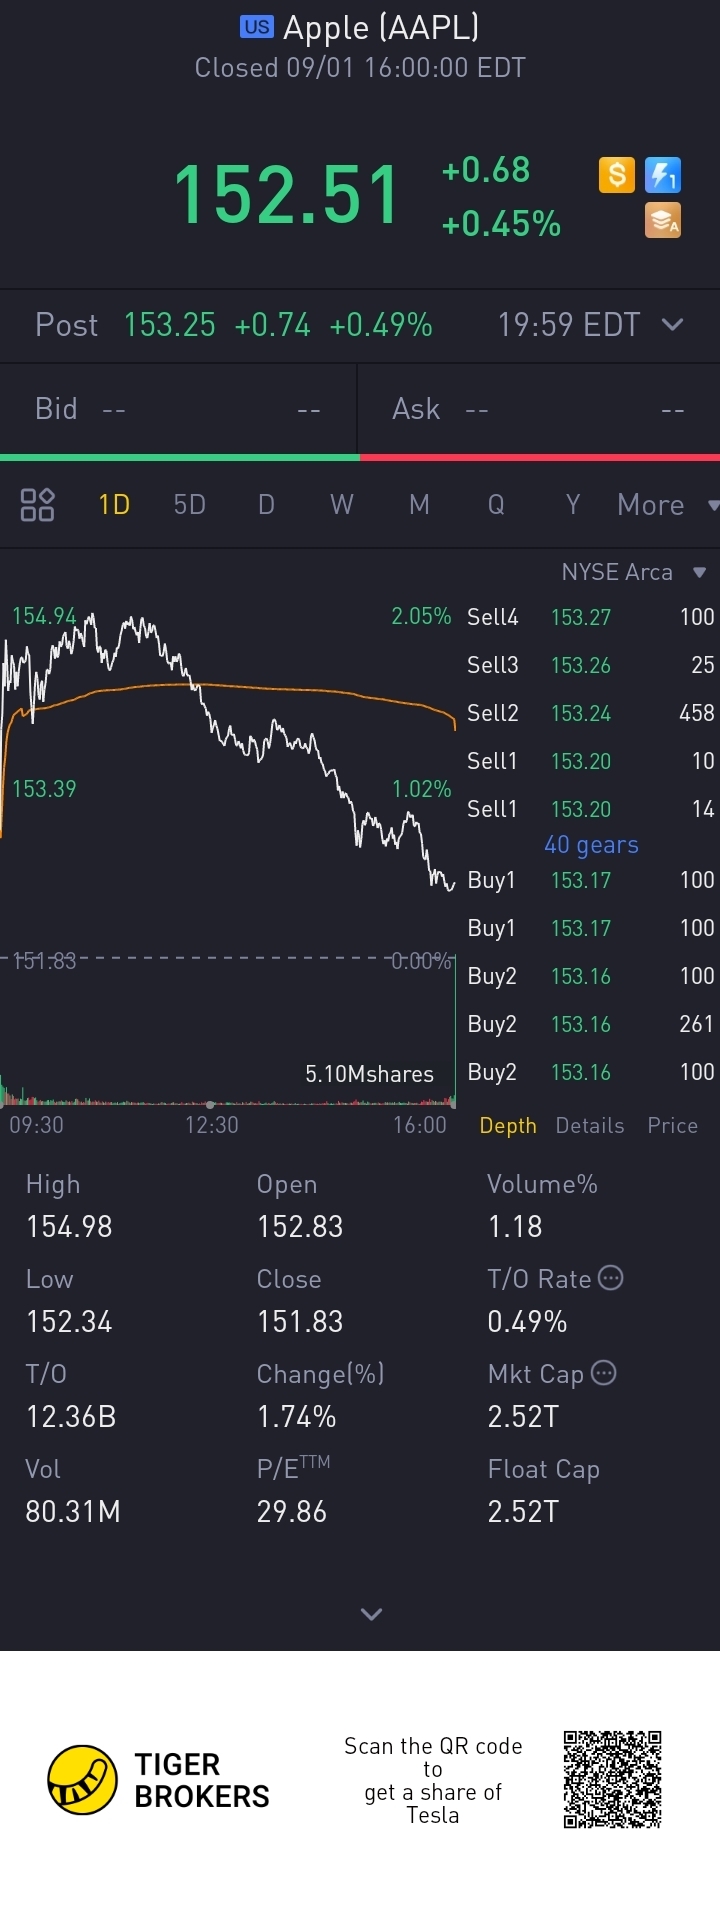Switch to the 5D chart tab
Viewport: 720px width, 1910px height.
[x=189, y=505]
